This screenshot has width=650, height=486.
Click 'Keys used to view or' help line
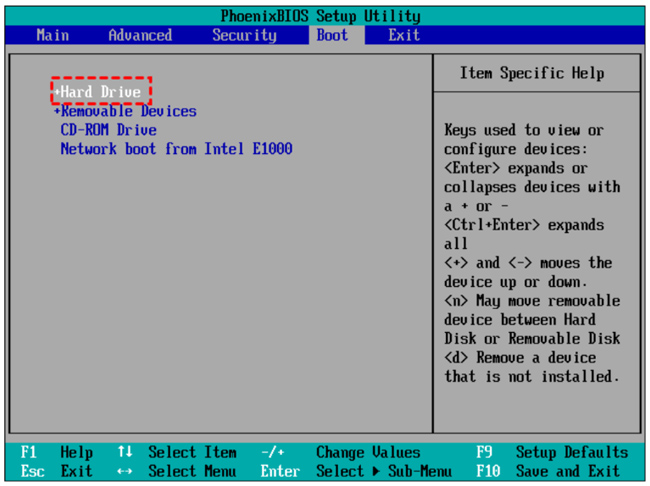(524, 130)
